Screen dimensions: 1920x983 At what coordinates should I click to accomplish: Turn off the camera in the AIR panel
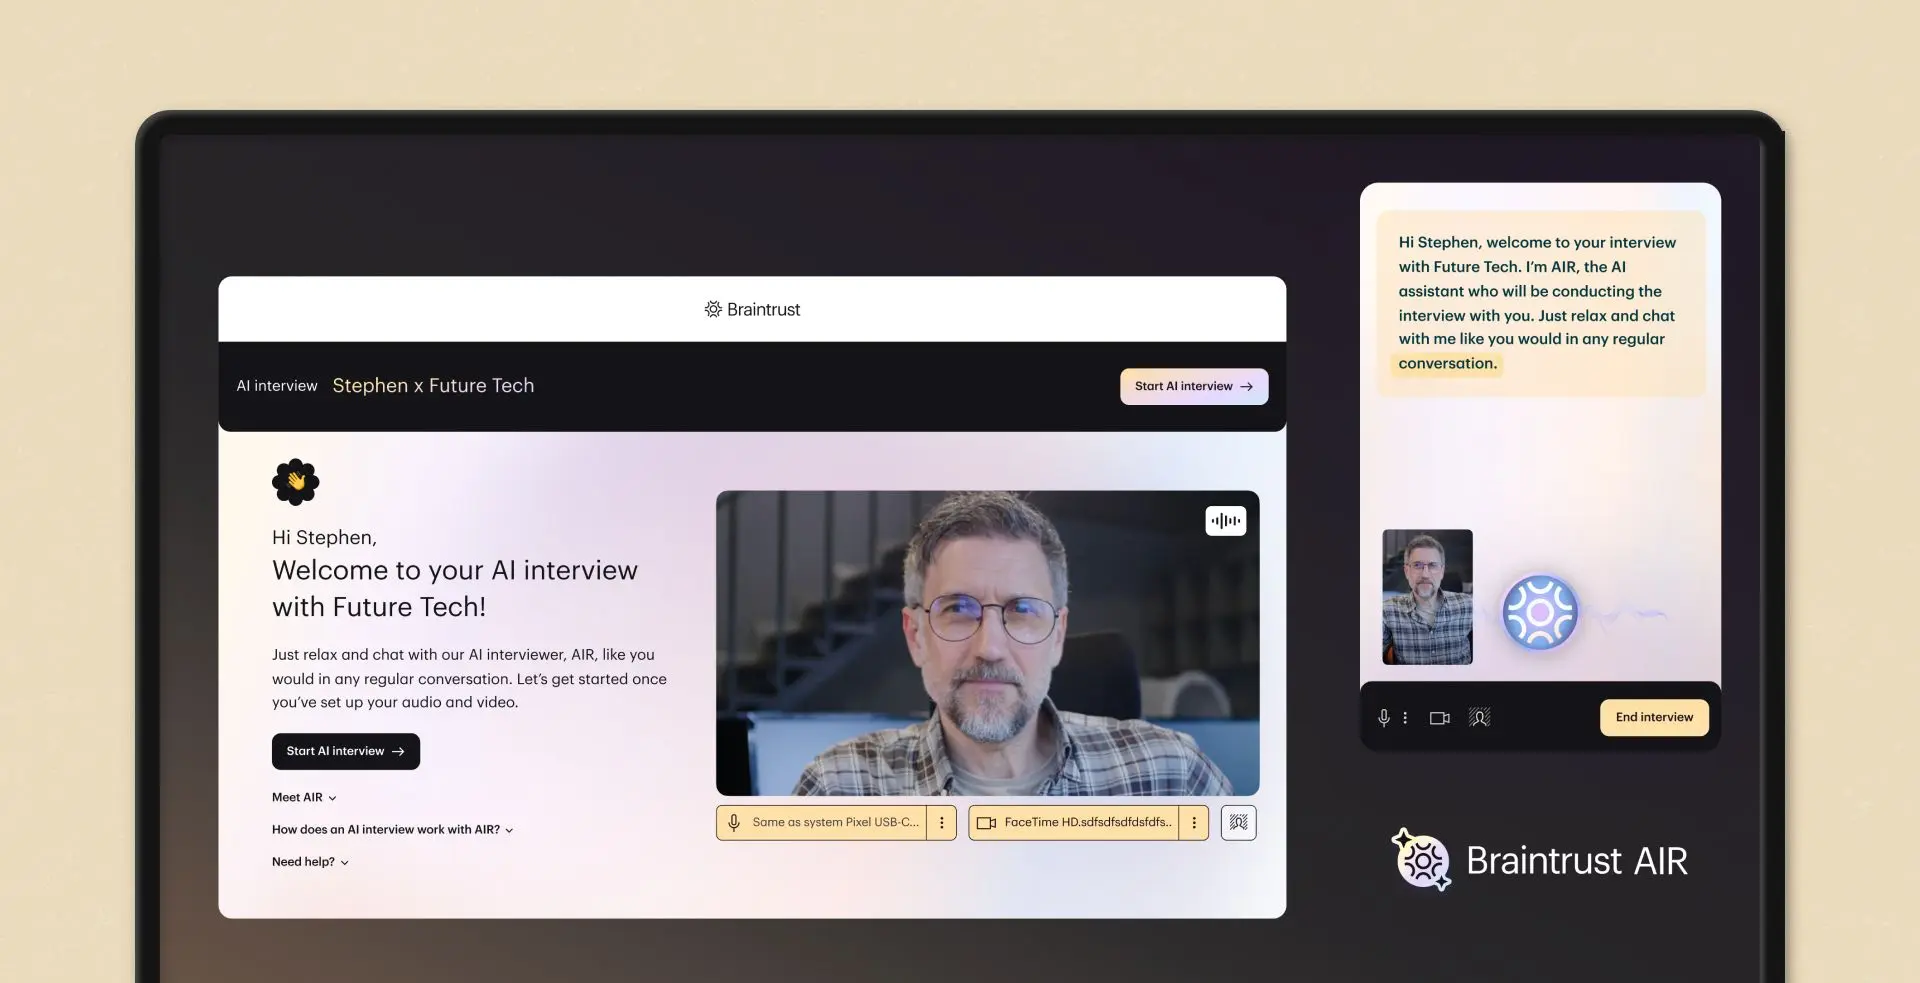[x=1439, y=717]
